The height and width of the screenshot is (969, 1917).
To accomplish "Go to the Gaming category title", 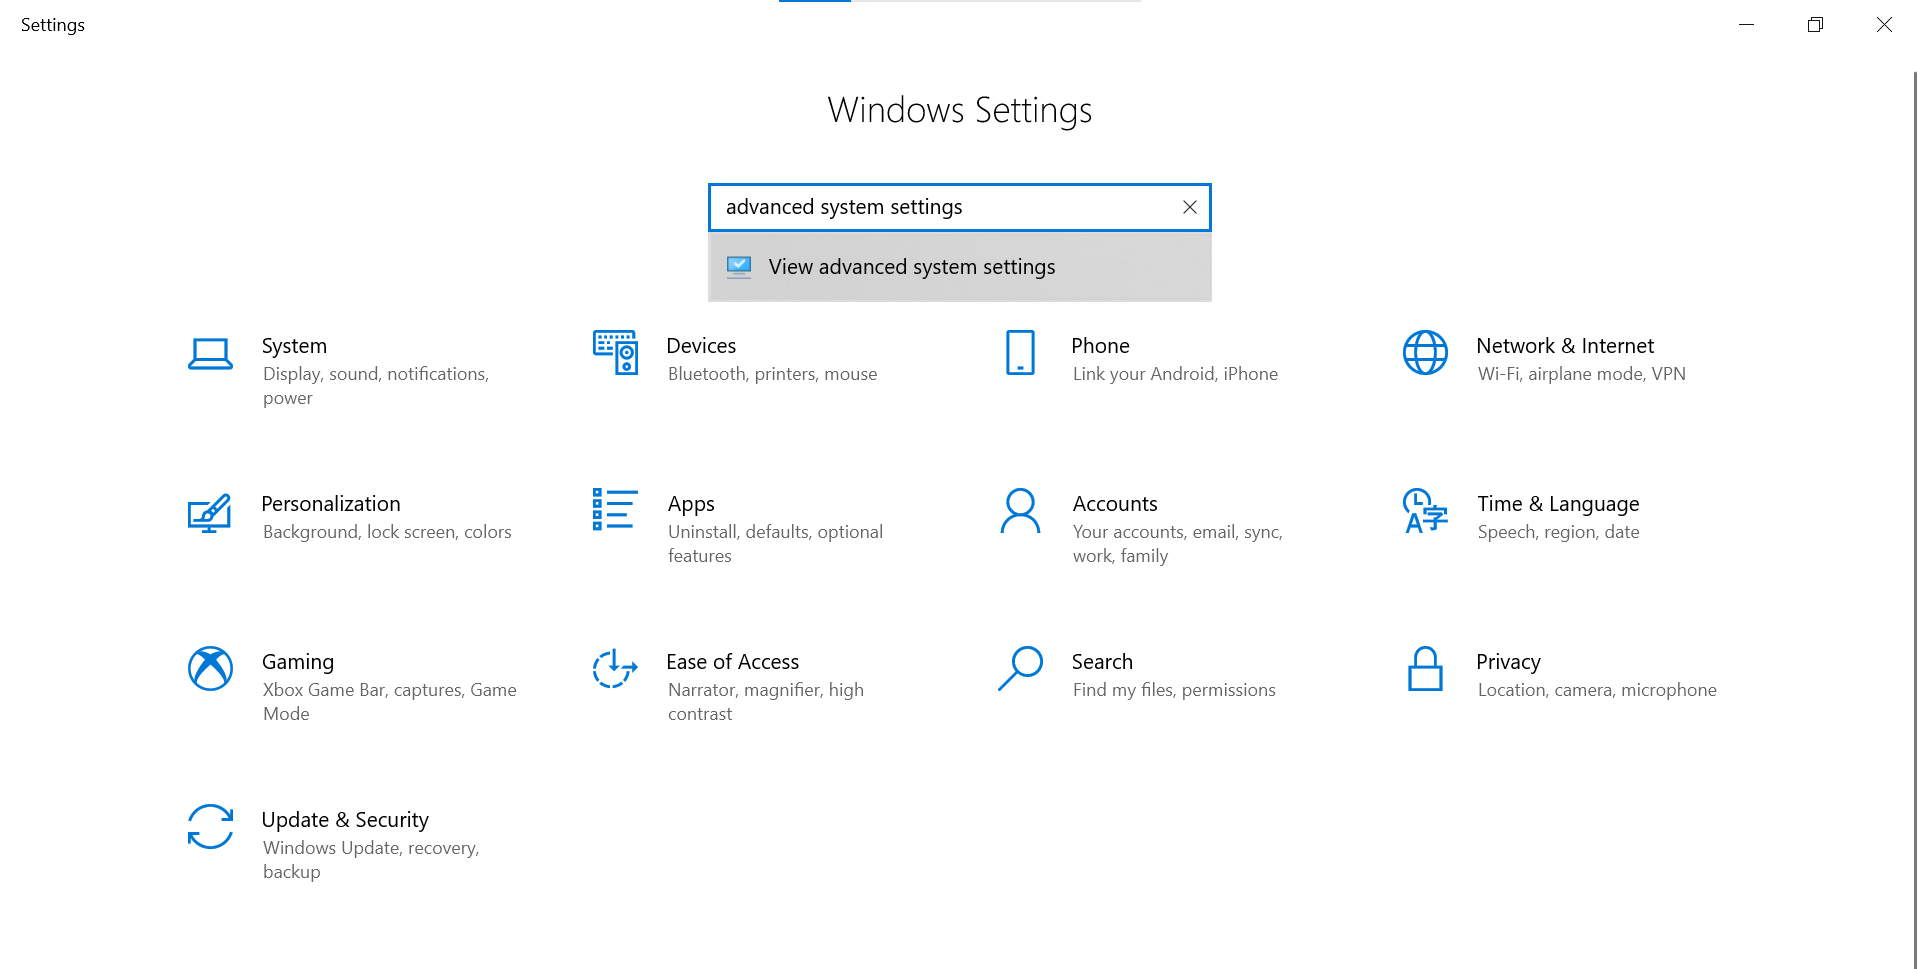I will pos(298,662).
